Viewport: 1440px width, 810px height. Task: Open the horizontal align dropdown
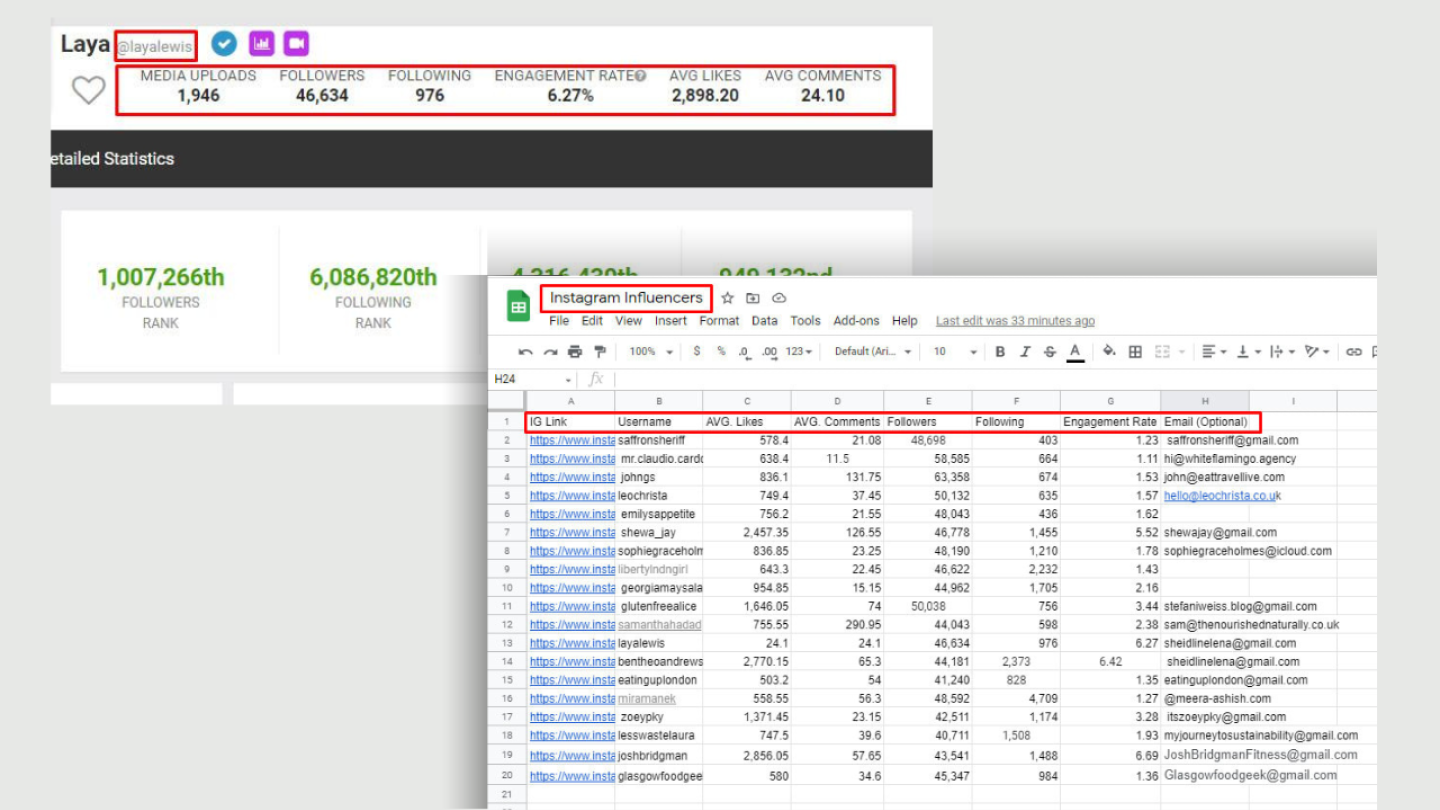pyautogui.click(x=1215, y=352)
